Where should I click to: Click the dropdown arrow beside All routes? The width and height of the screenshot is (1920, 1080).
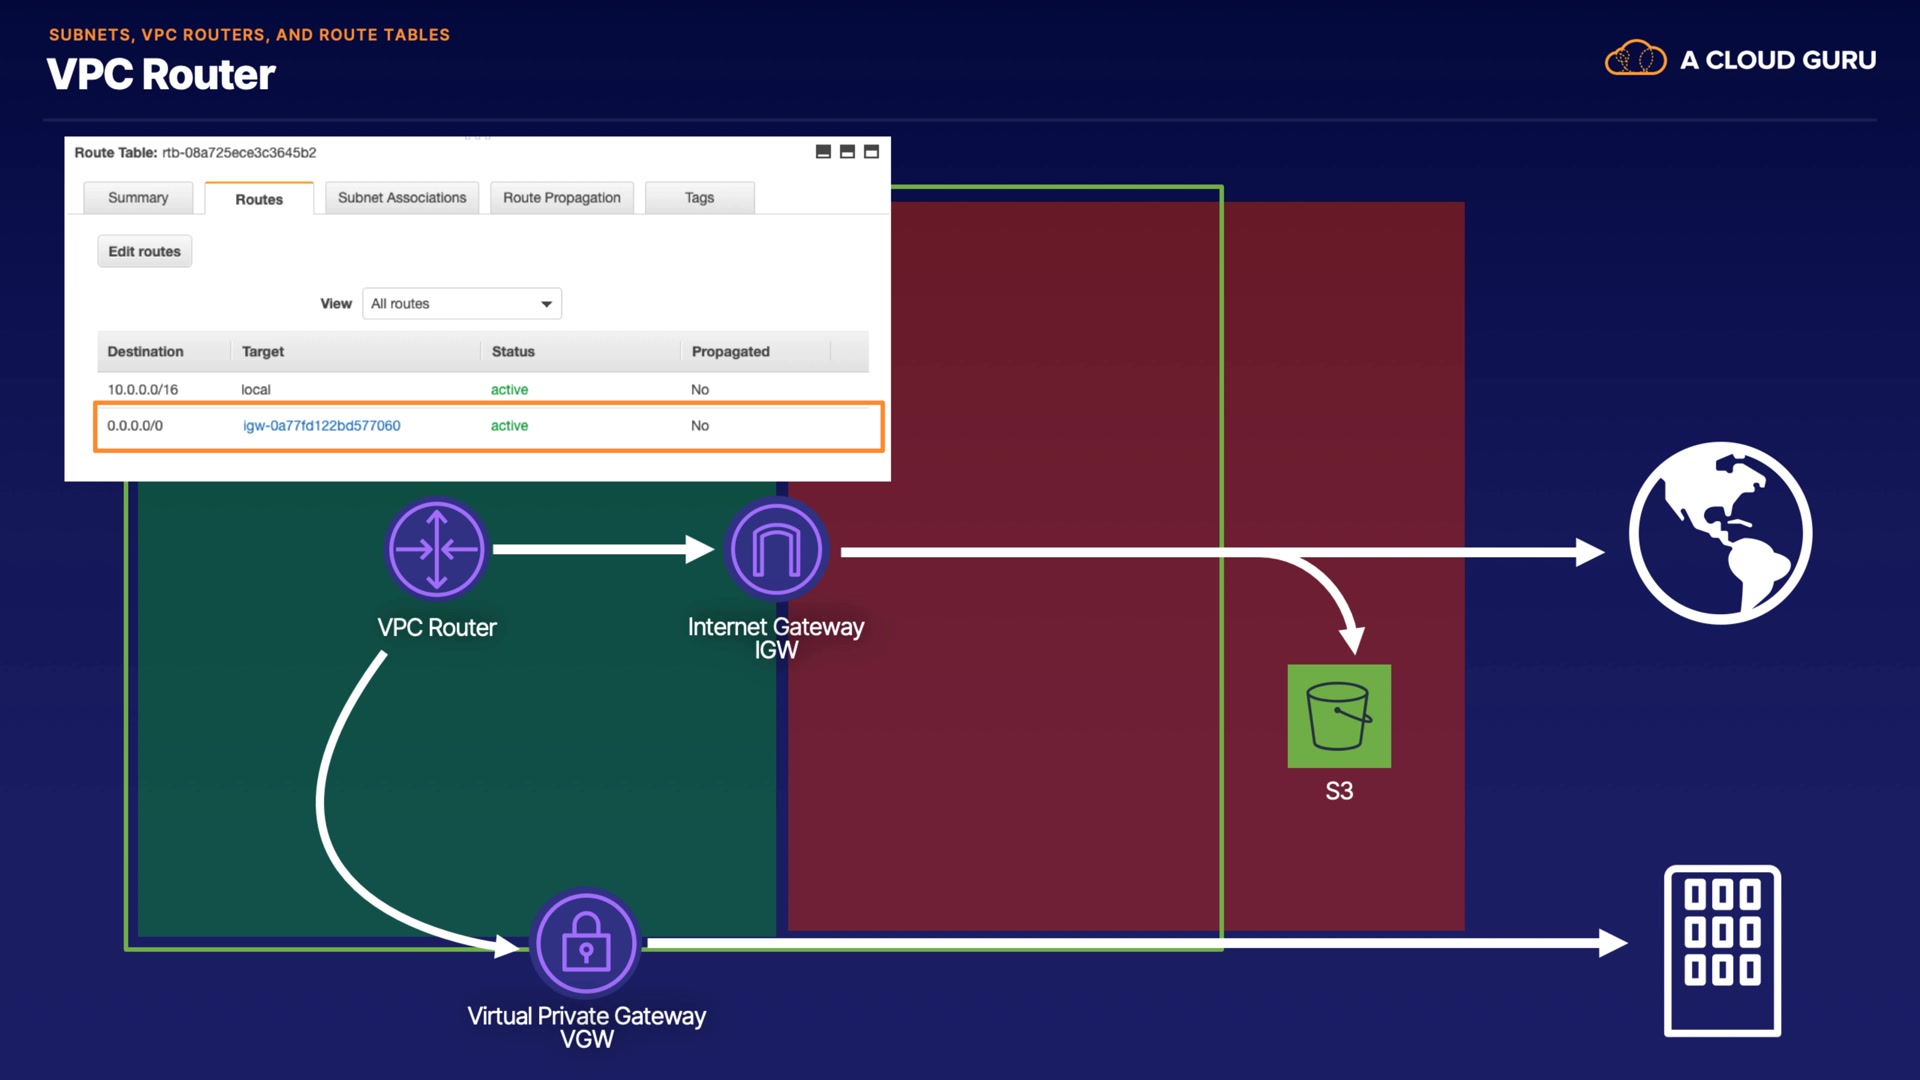(546, 304)
